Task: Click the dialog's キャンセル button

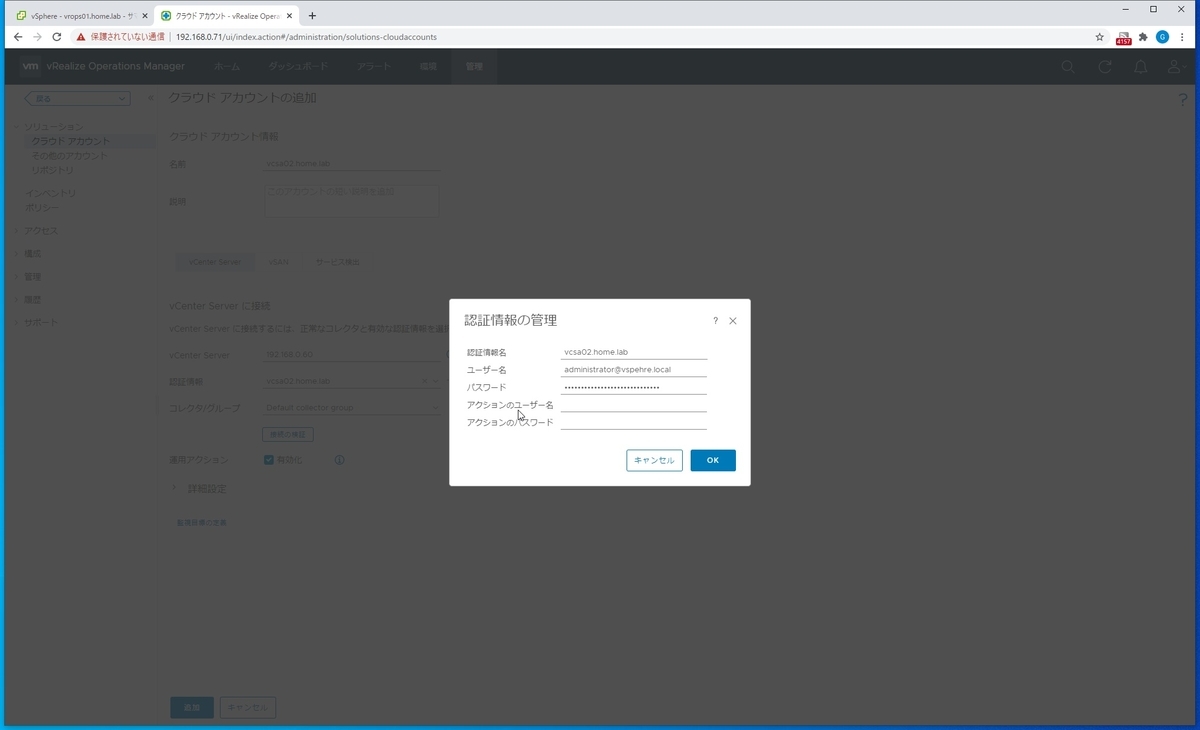Action: 654,460
